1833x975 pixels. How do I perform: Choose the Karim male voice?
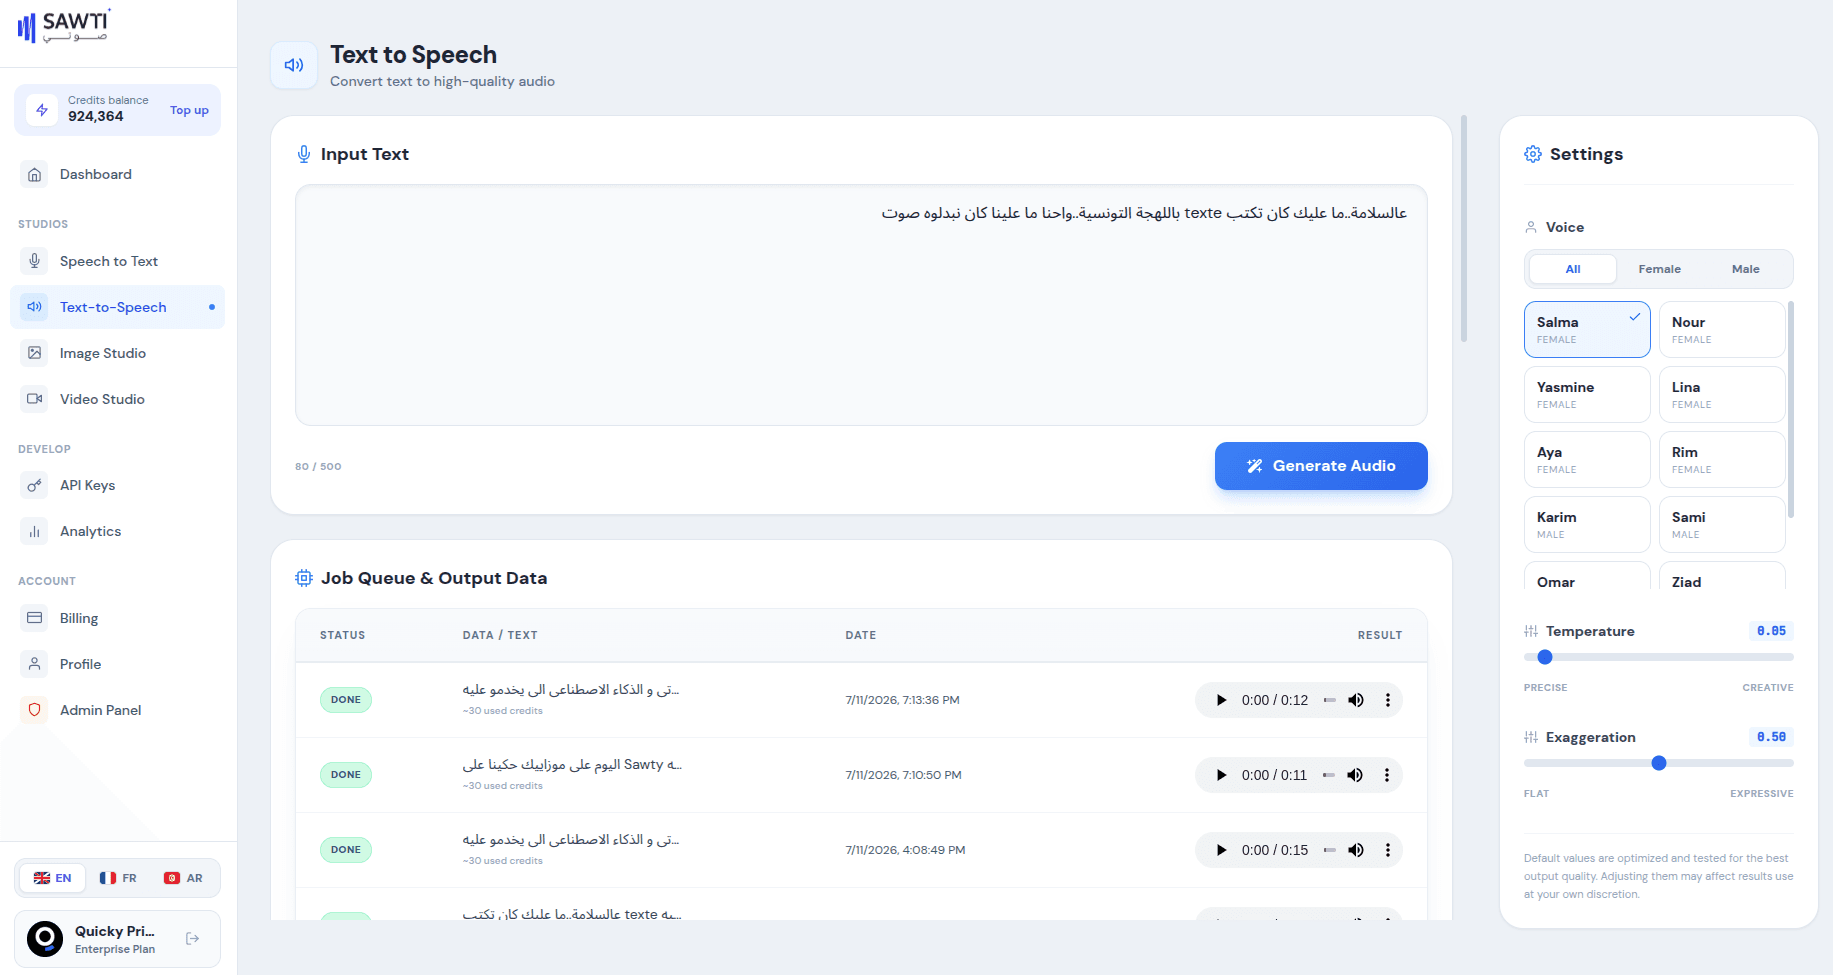(x=1587, y=524)
